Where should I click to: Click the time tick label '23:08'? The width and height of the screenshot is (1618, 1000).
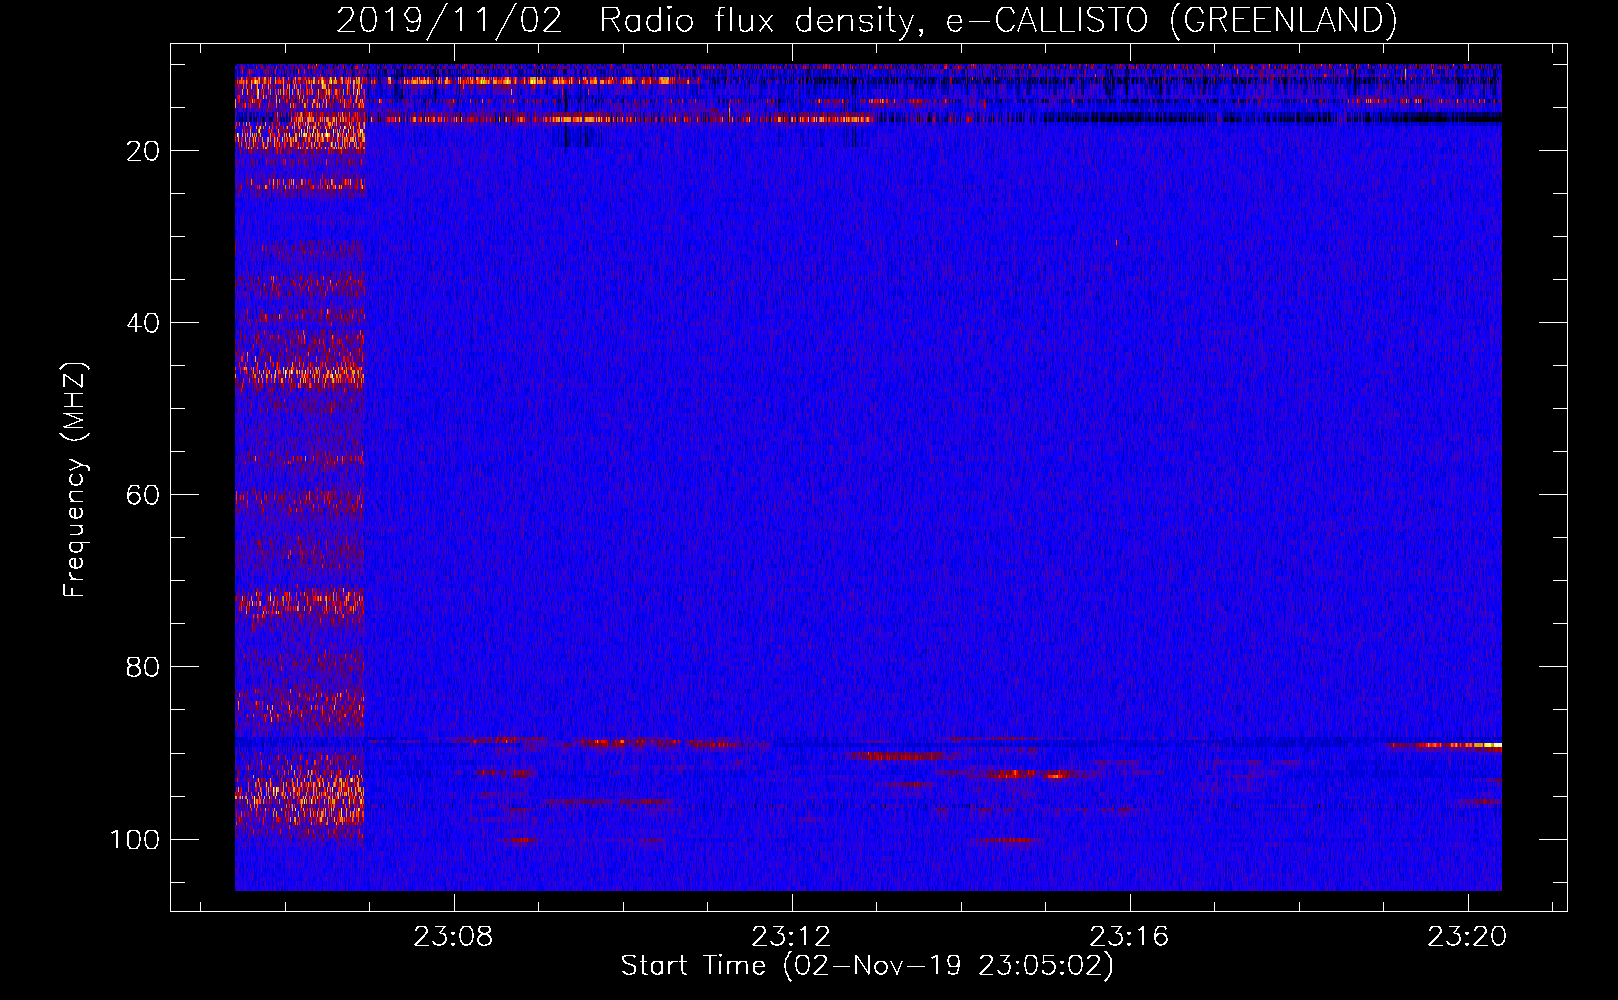click(x=454, y=937)
